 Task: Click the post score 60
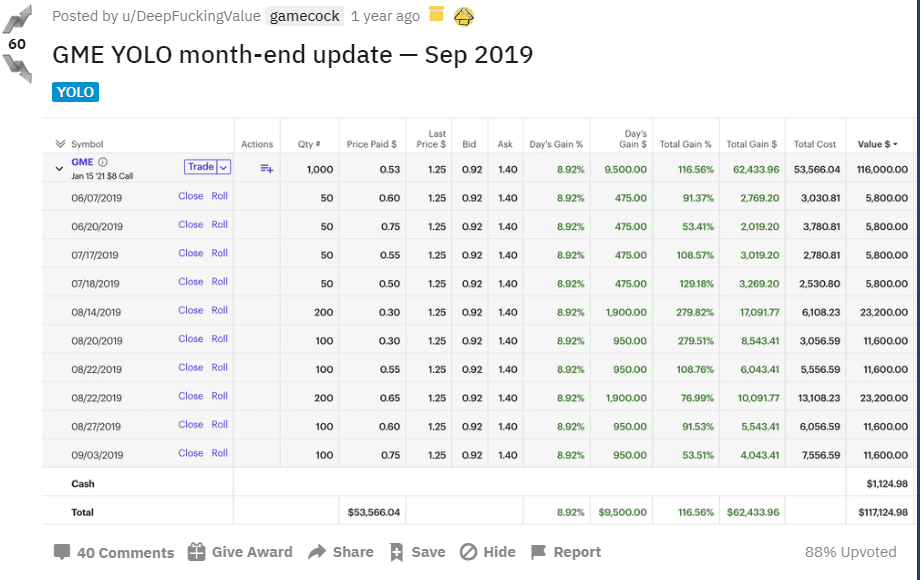click(x=17, y=44)
